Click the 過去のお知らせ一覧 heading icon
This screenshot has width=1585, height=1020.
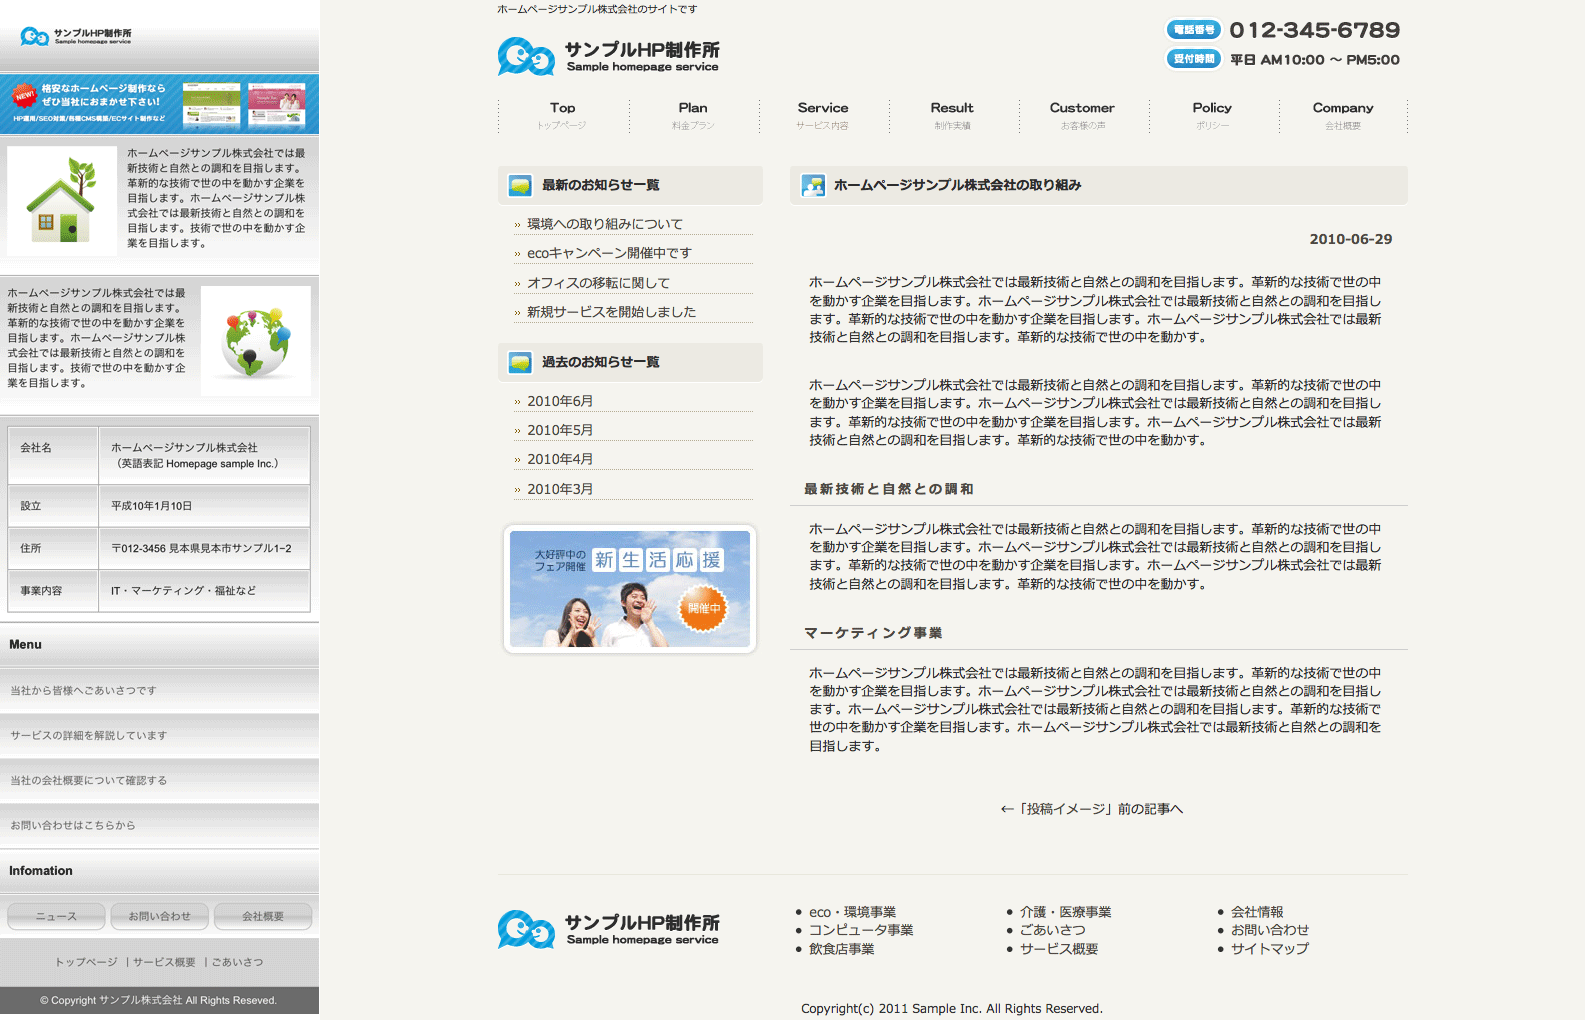(520, 362)
